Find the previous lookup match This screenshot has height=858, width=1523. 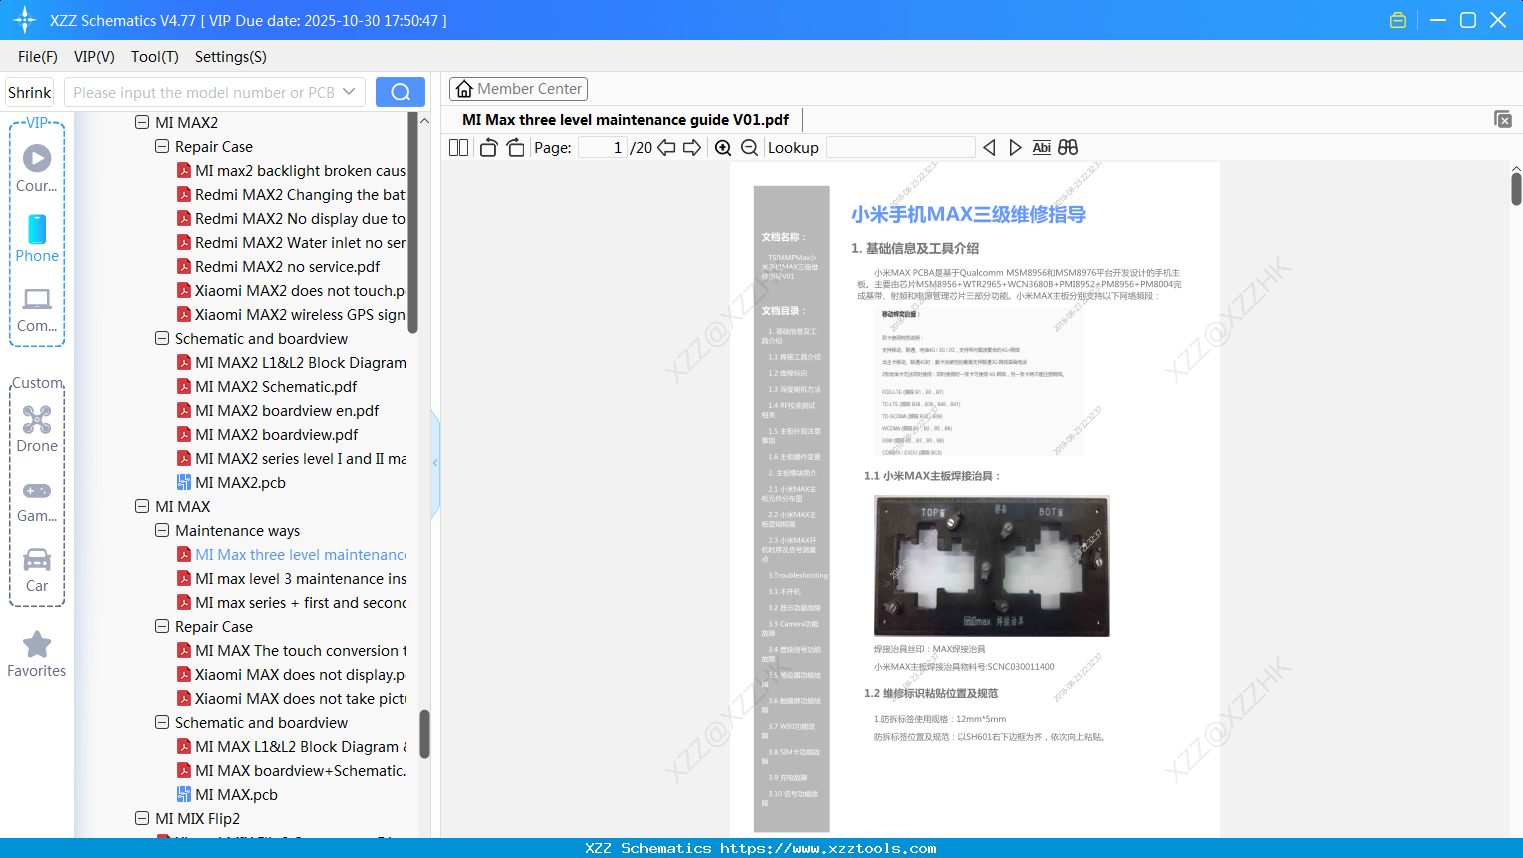(989, 148)
